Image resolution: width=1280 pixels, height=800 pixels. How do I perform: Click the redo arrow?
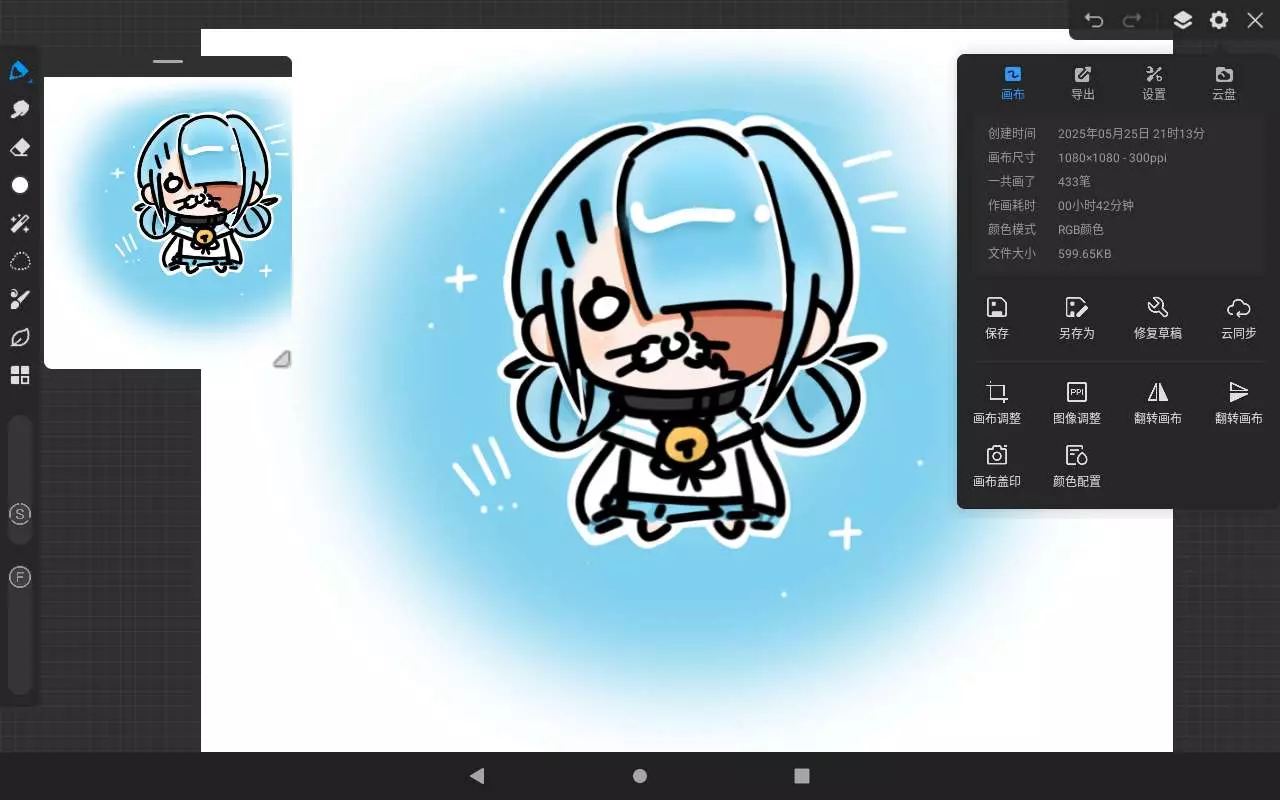1132,20
